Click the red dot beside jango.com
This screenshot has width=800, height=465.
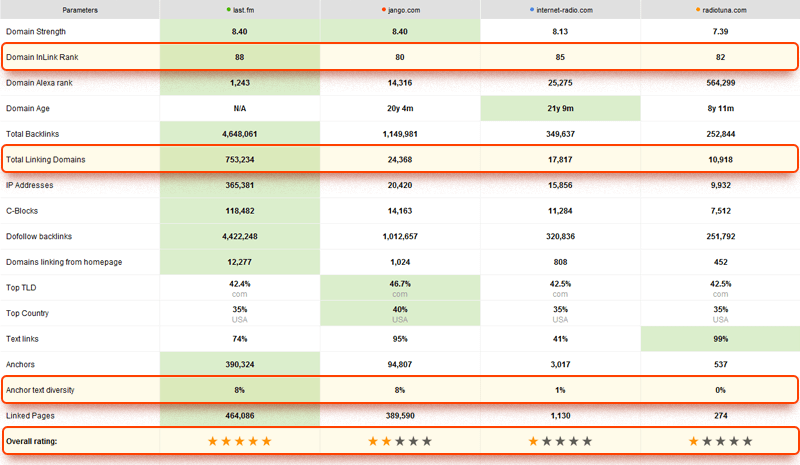coord(384,10)
